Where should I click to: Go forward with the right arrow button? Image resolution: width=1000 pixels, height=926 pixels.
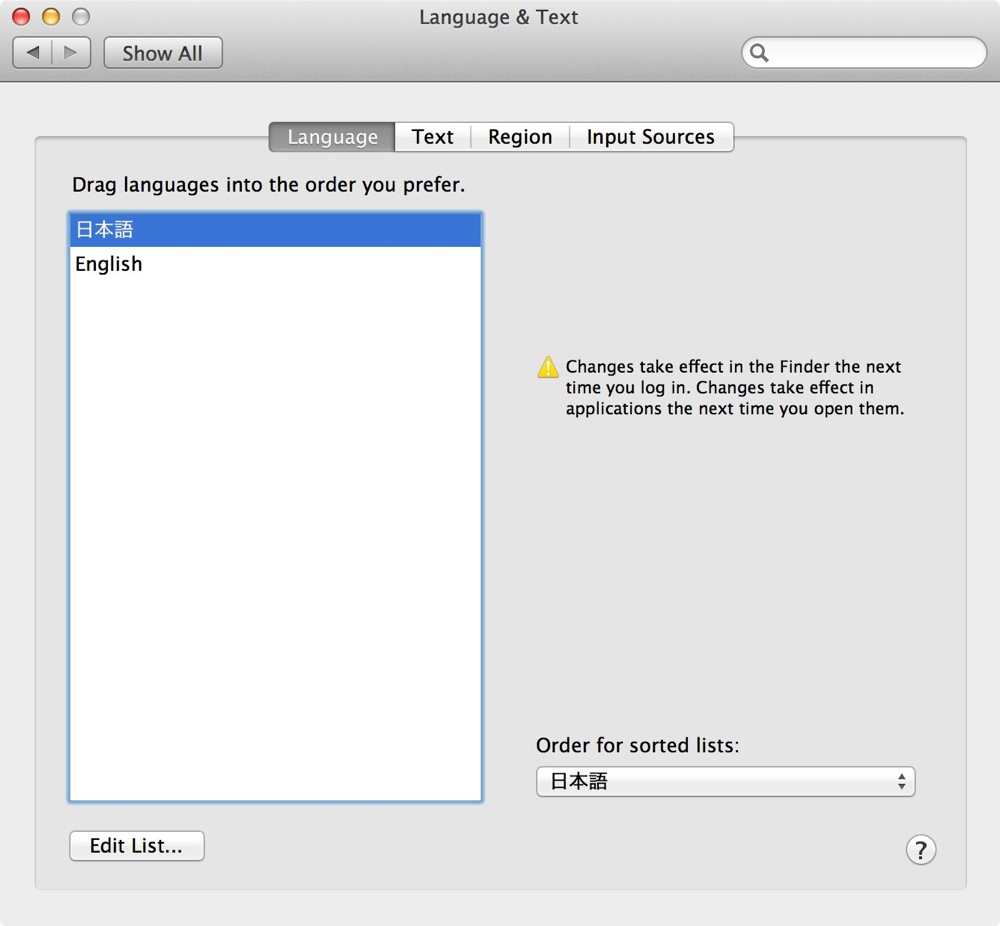(x=71, y=53)
